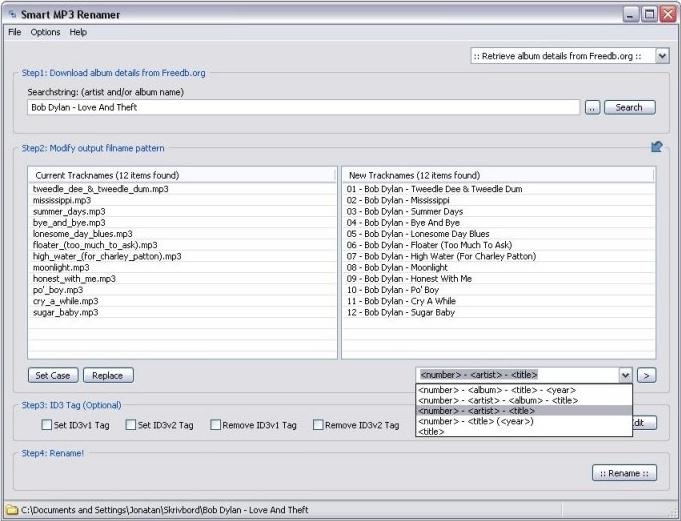681x521 pixels.
Task: Select lonesome_day_blues.mp3 in current tracknames
Action: pos(182,234)
